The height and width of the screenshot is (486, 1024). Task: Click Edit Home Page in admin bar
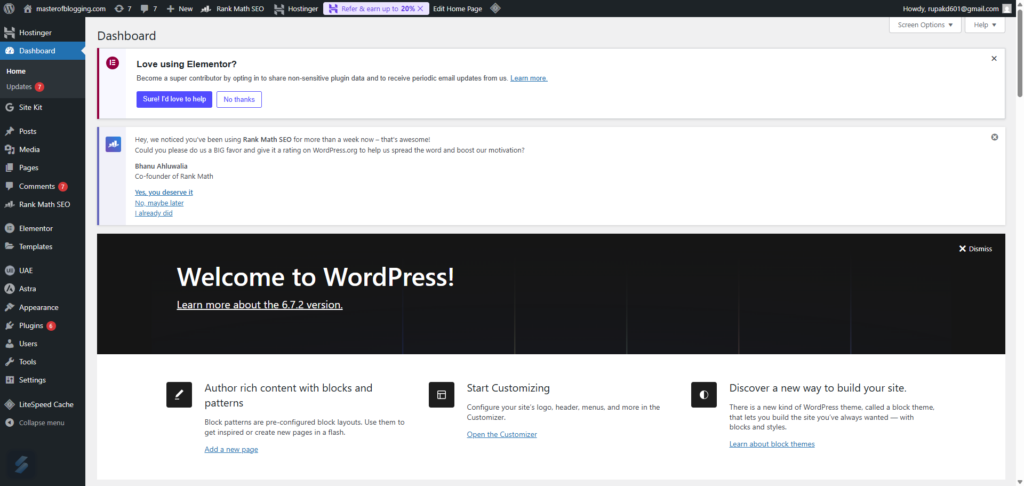pos(457,8)
